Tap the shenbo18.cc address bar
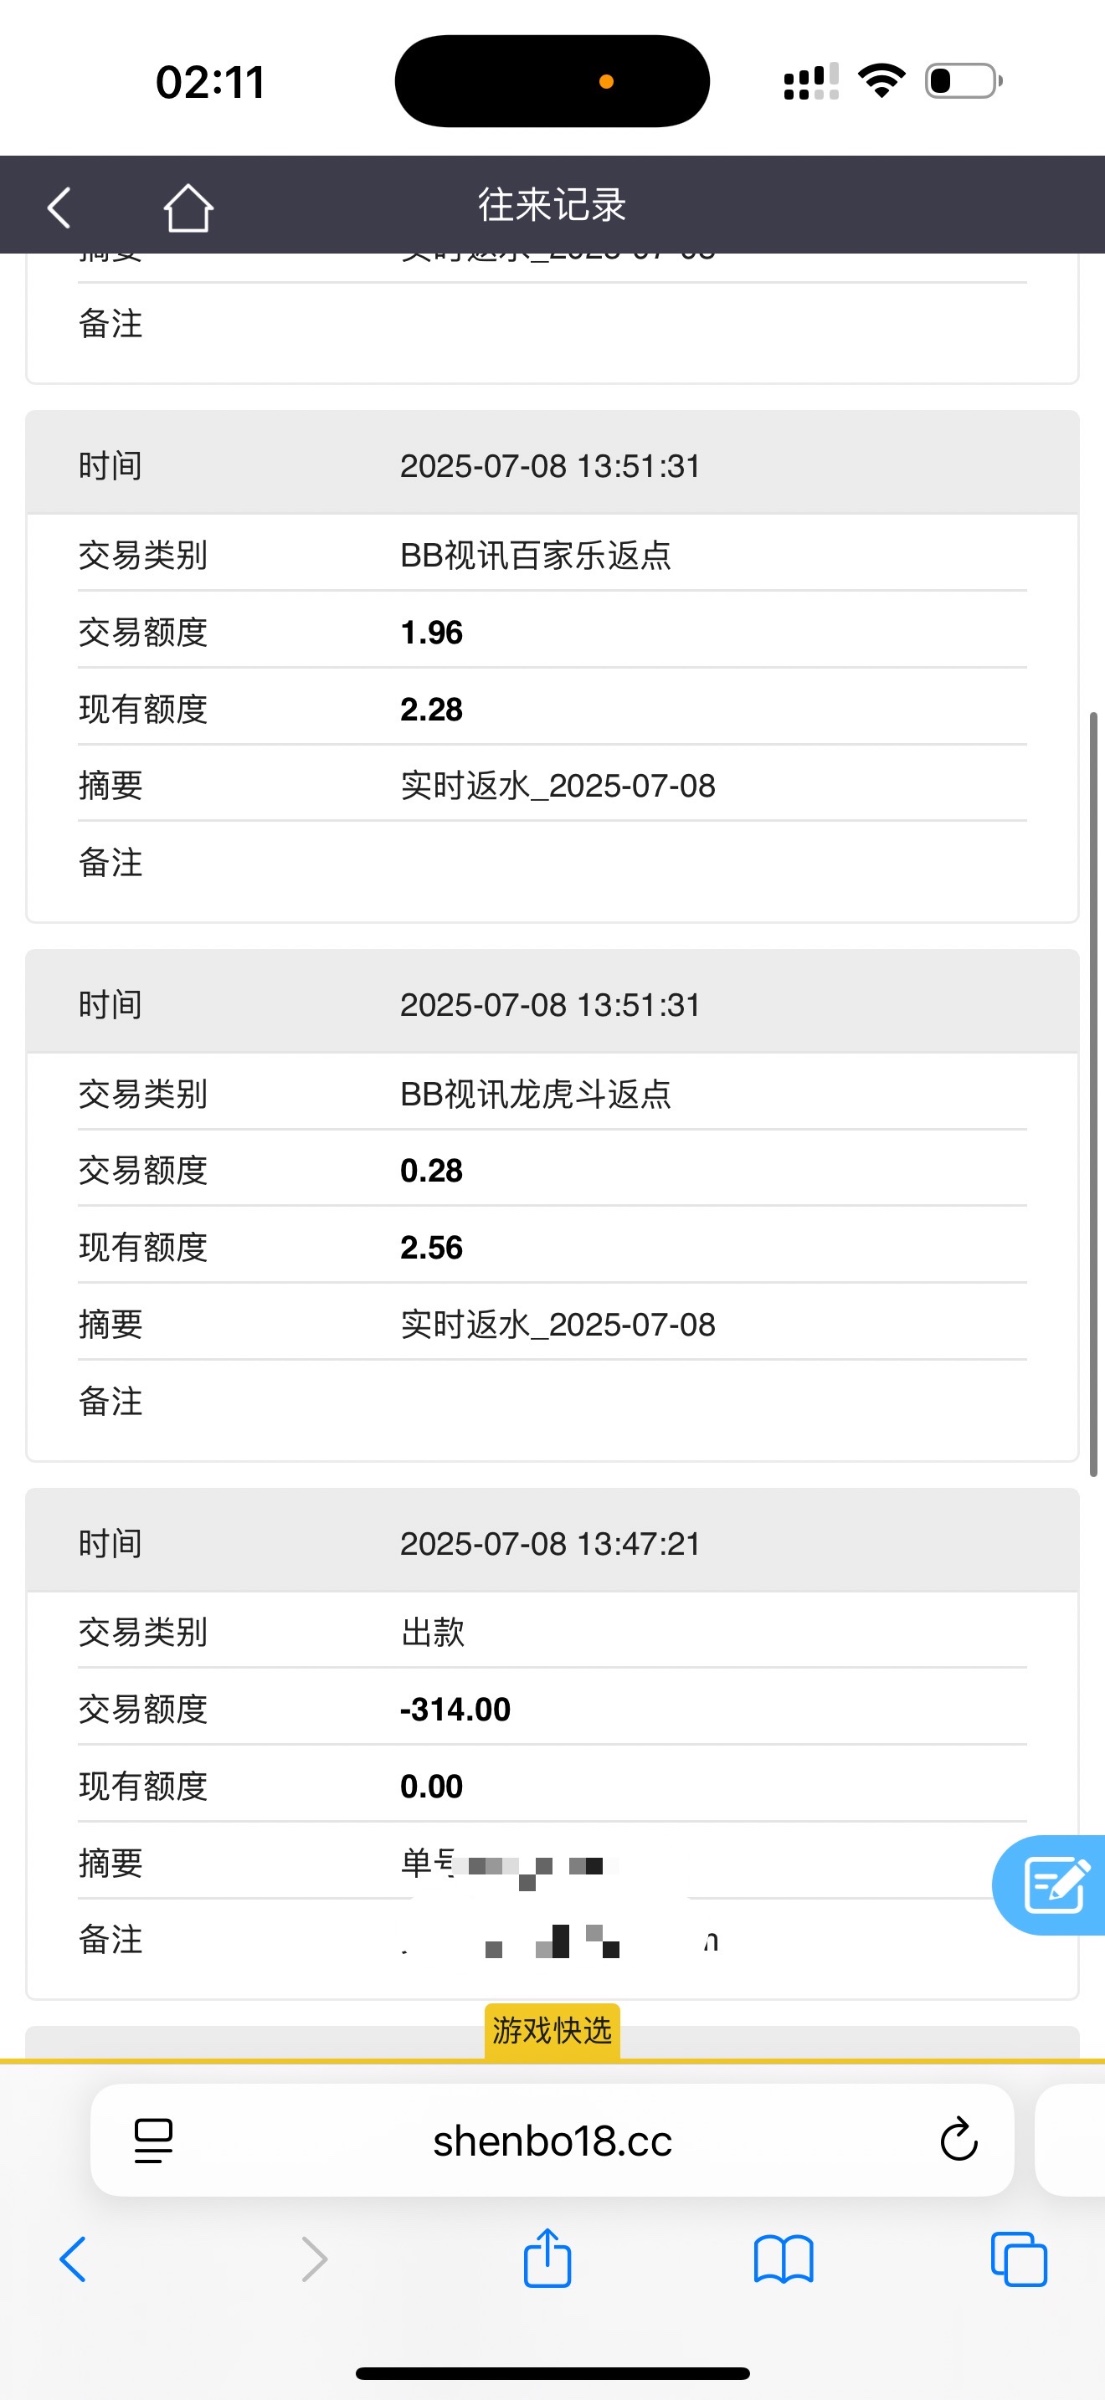The height and width of the screenshot is (2400, 1105). [x=552, y=2141]
